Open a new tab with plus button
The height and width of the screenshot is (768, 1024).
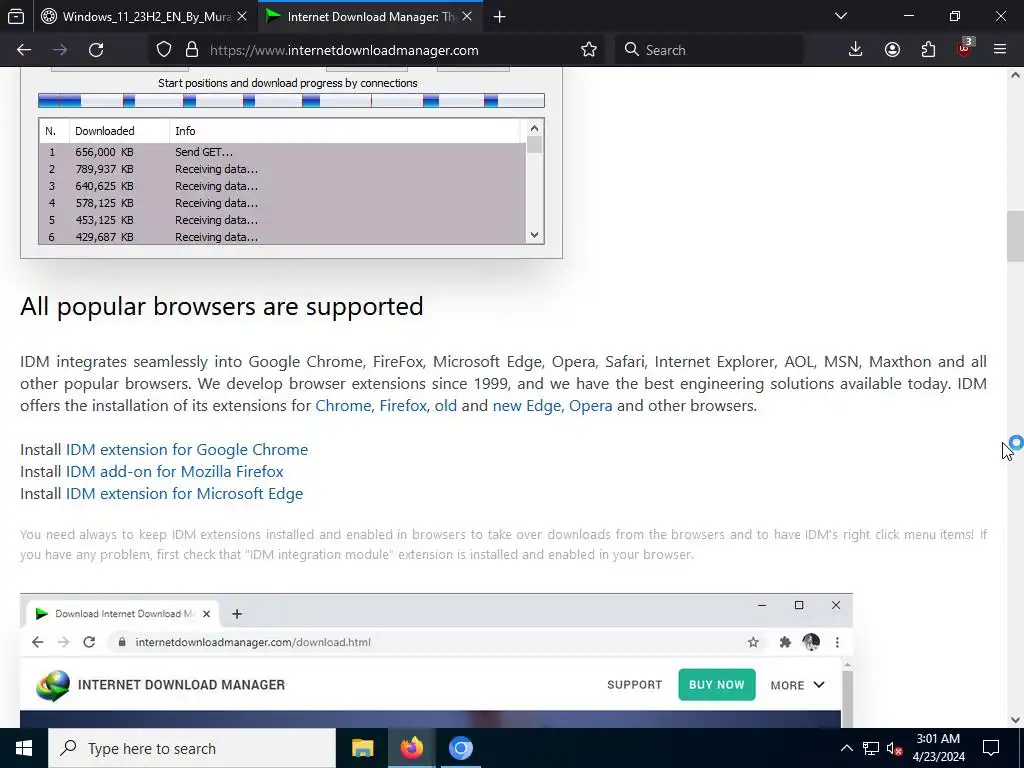point(500,17)
